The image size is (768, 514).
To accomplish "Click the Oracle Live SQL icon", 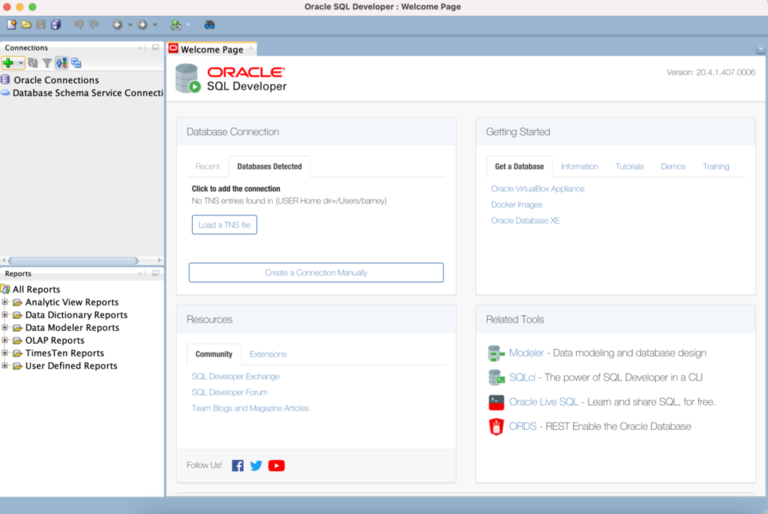I will (x=496, y=402).
